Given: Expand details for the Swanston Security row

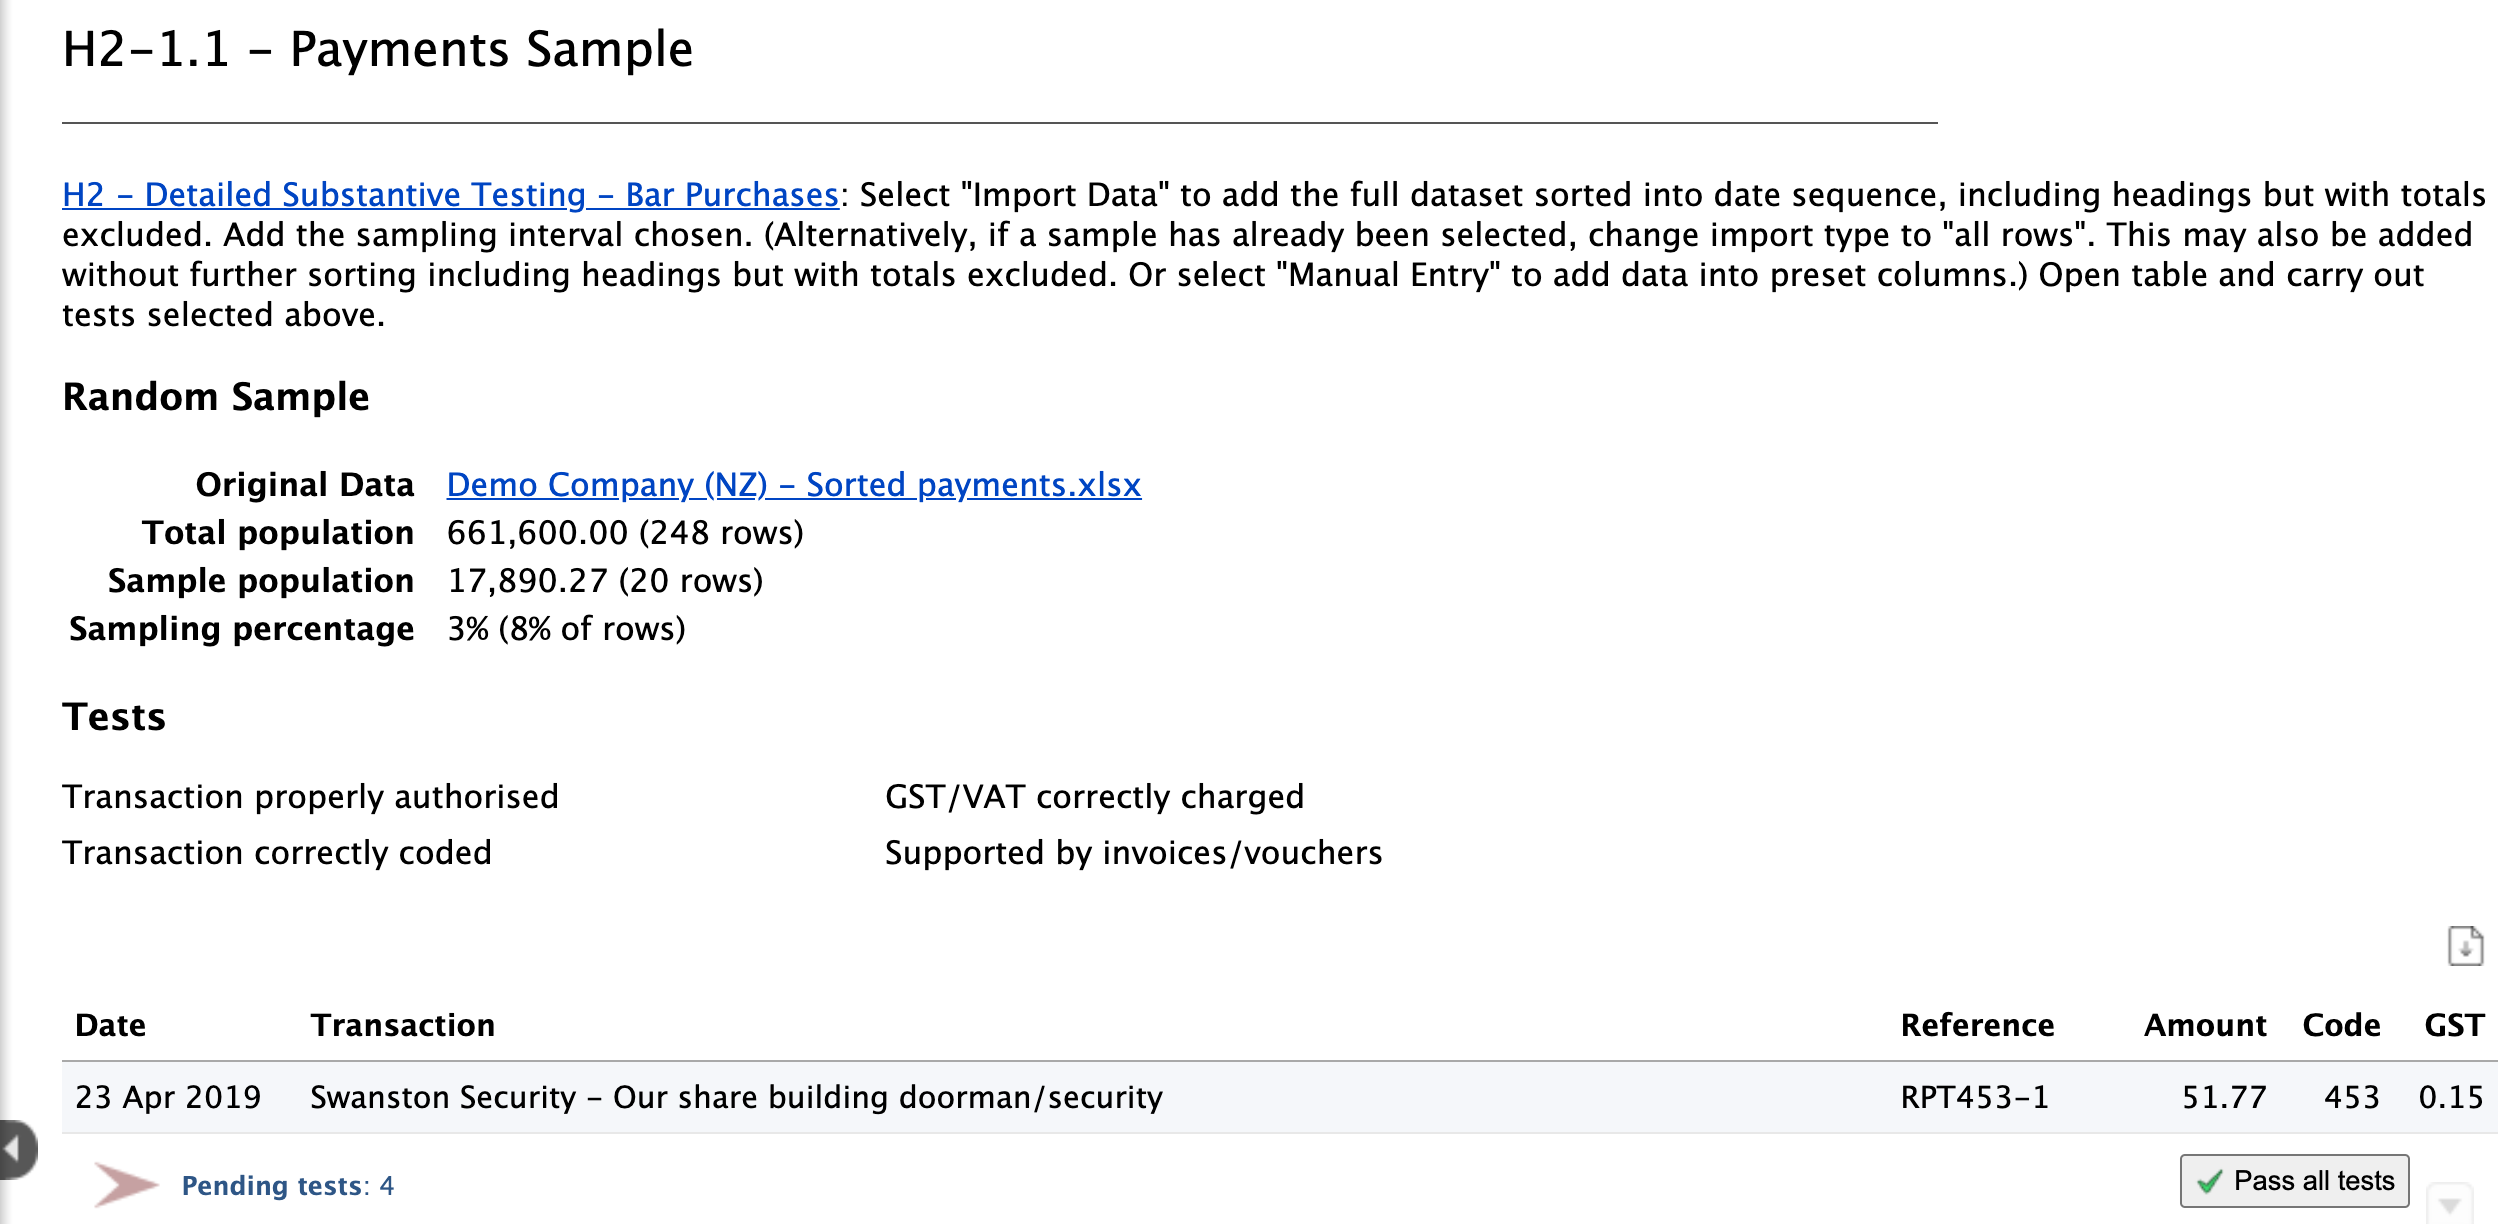Looking at the screenshot, I should (735, 1096).
